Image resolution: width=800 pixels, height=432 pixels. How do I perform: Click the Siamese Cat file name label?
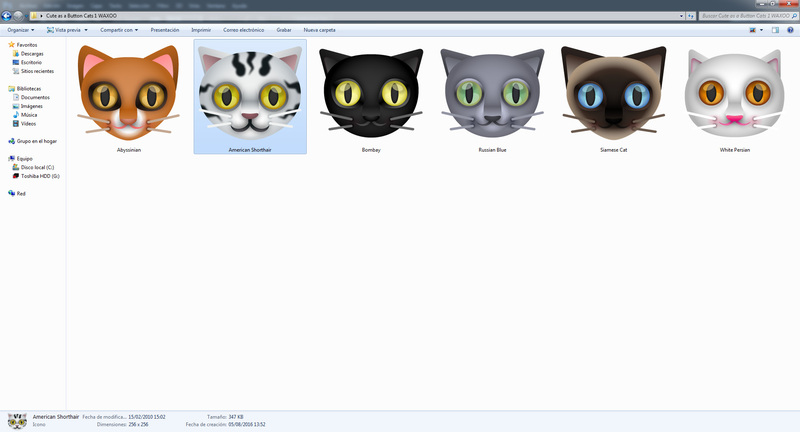click(613, 150)
